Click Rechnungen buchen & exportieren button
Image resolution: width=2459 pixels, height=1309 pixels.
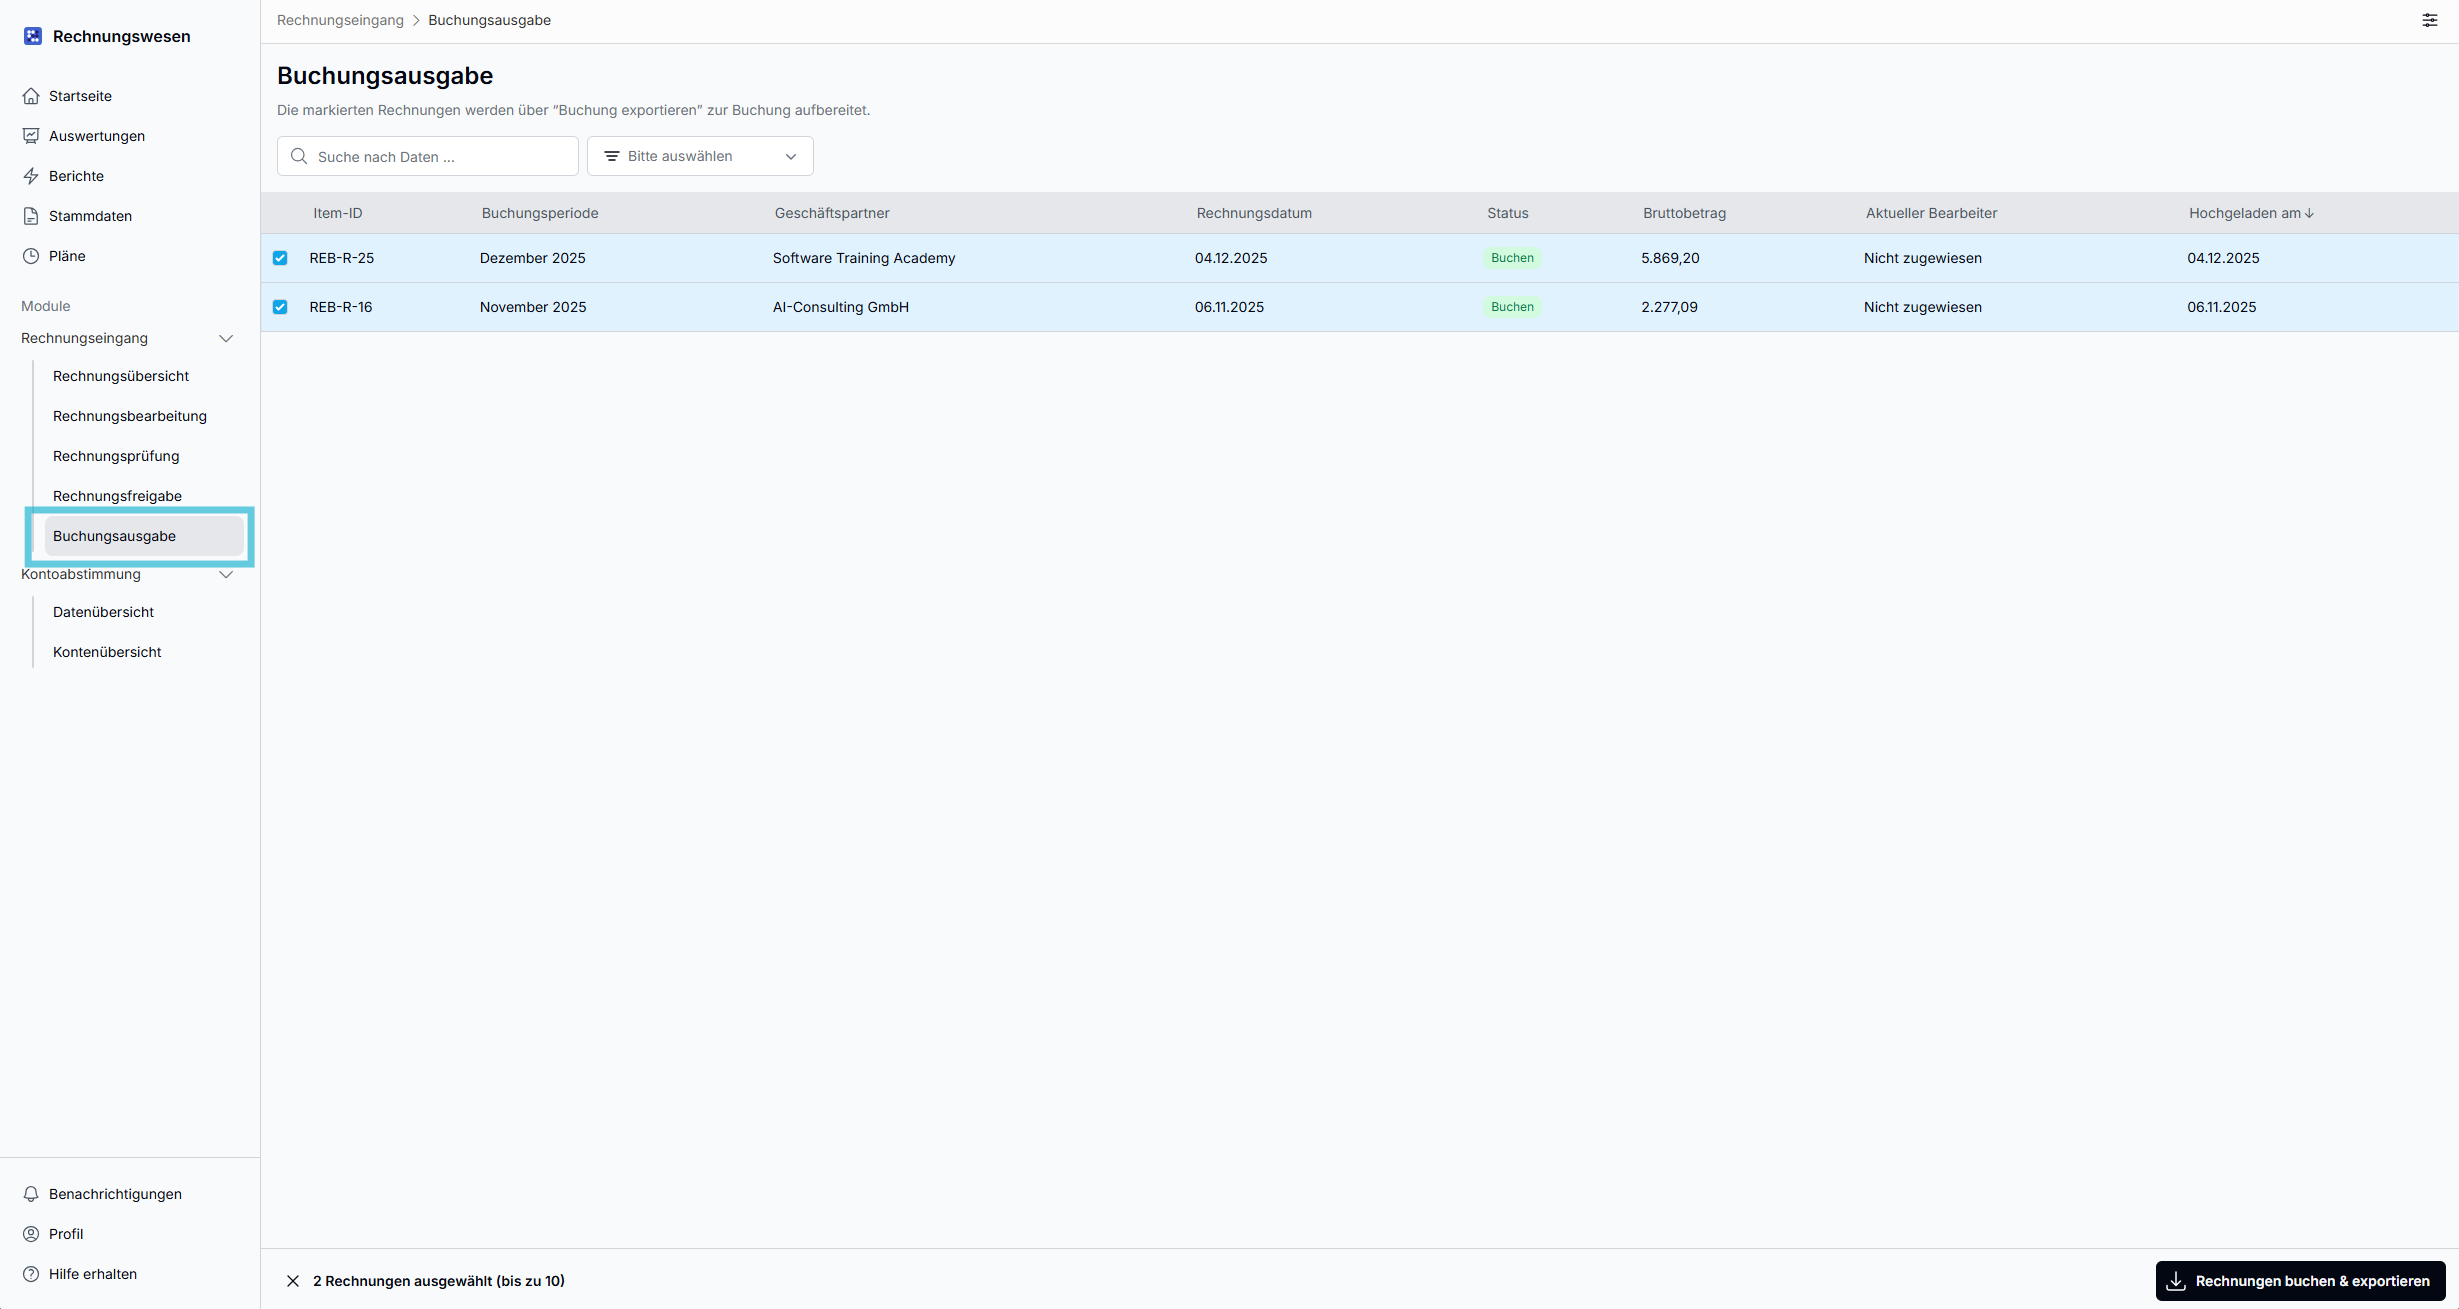tap(2300, 1281)
